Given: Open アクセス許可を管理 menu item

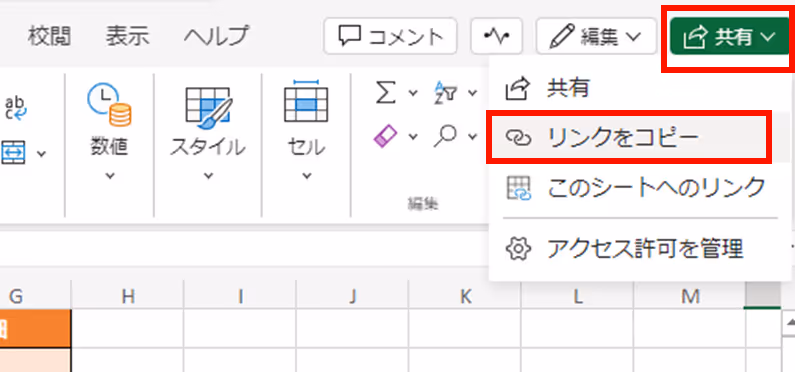Looking at the screenshot, I should click(x=639, y=248).
